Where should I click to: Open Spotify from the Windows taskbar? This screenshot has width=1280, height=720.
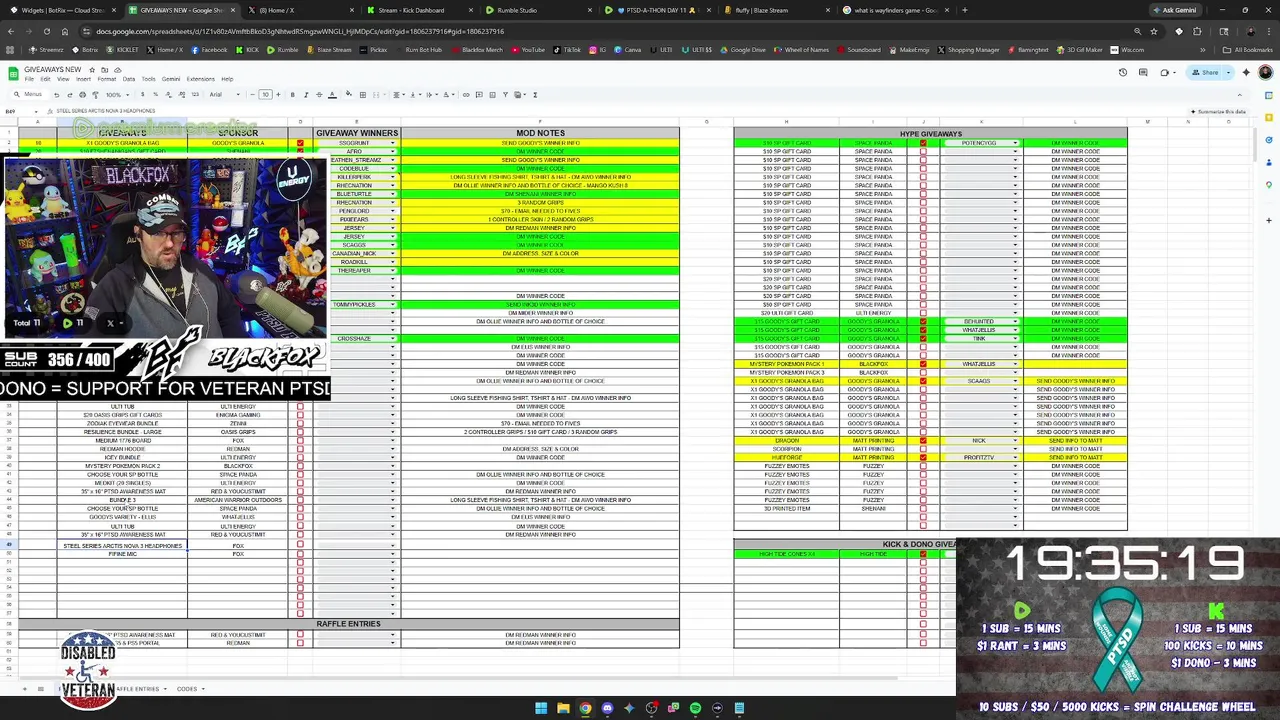click(x=695, y=709)
